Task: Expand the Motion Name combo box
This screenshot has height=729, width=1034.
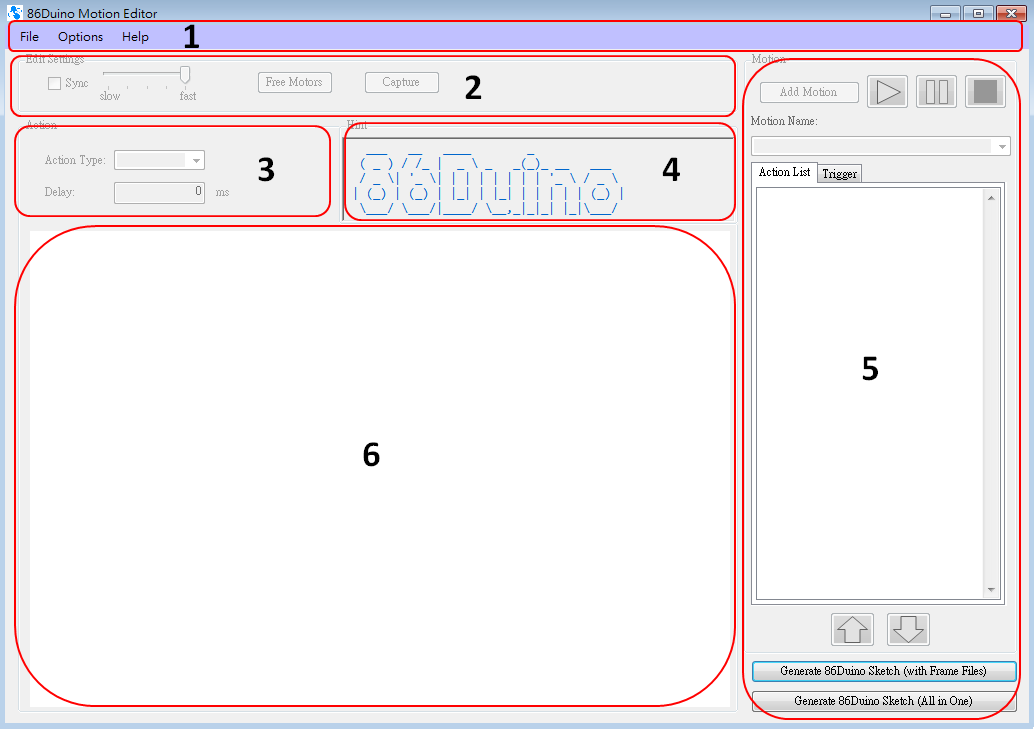Action: [x=880, y=146]
